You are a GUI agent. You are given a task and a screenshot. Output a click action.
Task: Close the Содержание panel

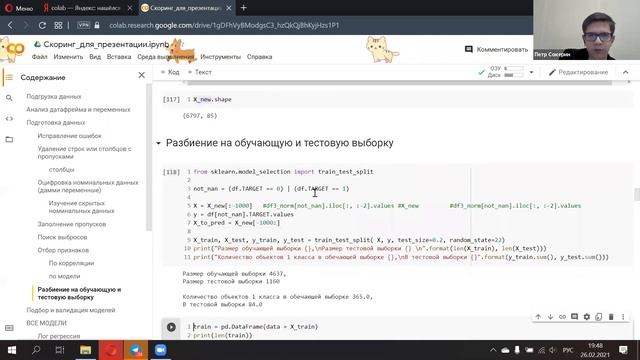point(142,75)
